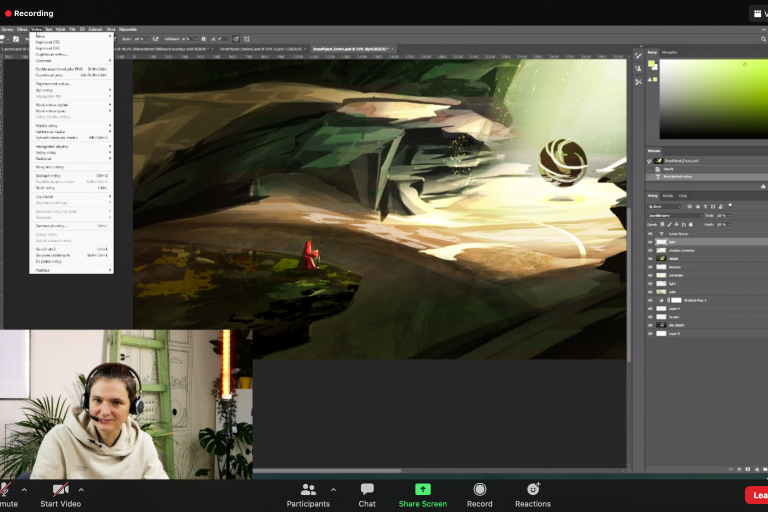Viewport: 768px width, 512px height.
Task: Click the red Leave button
Action: pyautogui.click(x=757, y=495)
